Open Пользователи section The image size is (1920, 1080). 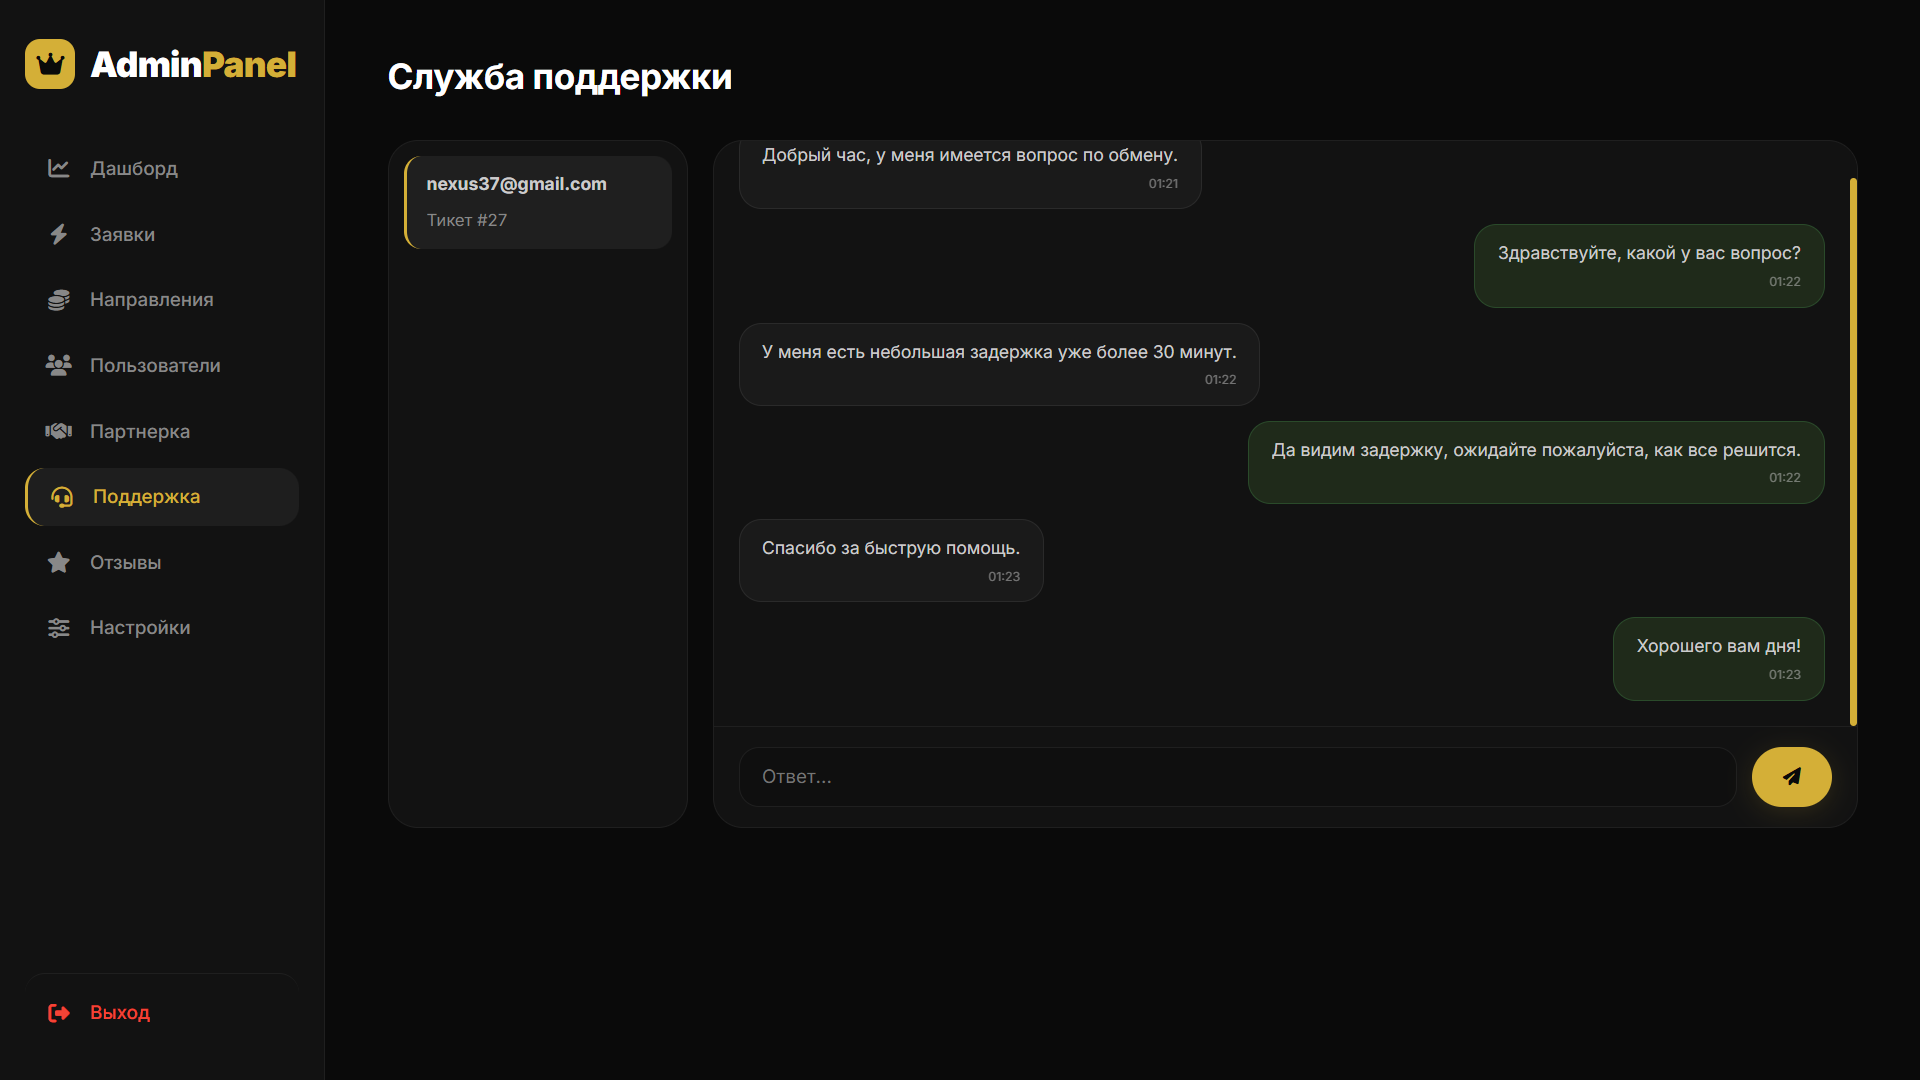click(162, 365)
